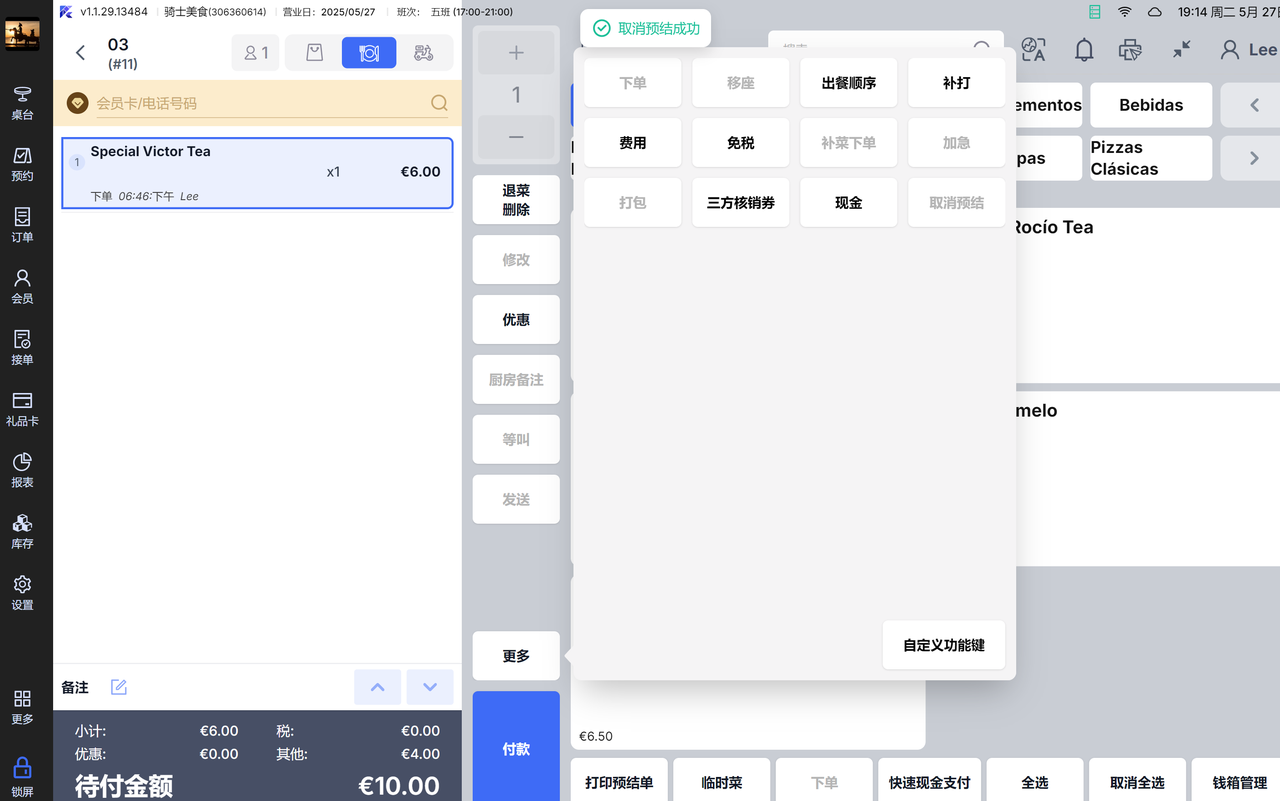Edit the 备注 note pencil icon
The width and height of the screenshot is (1280, 801).
[119, 687]
